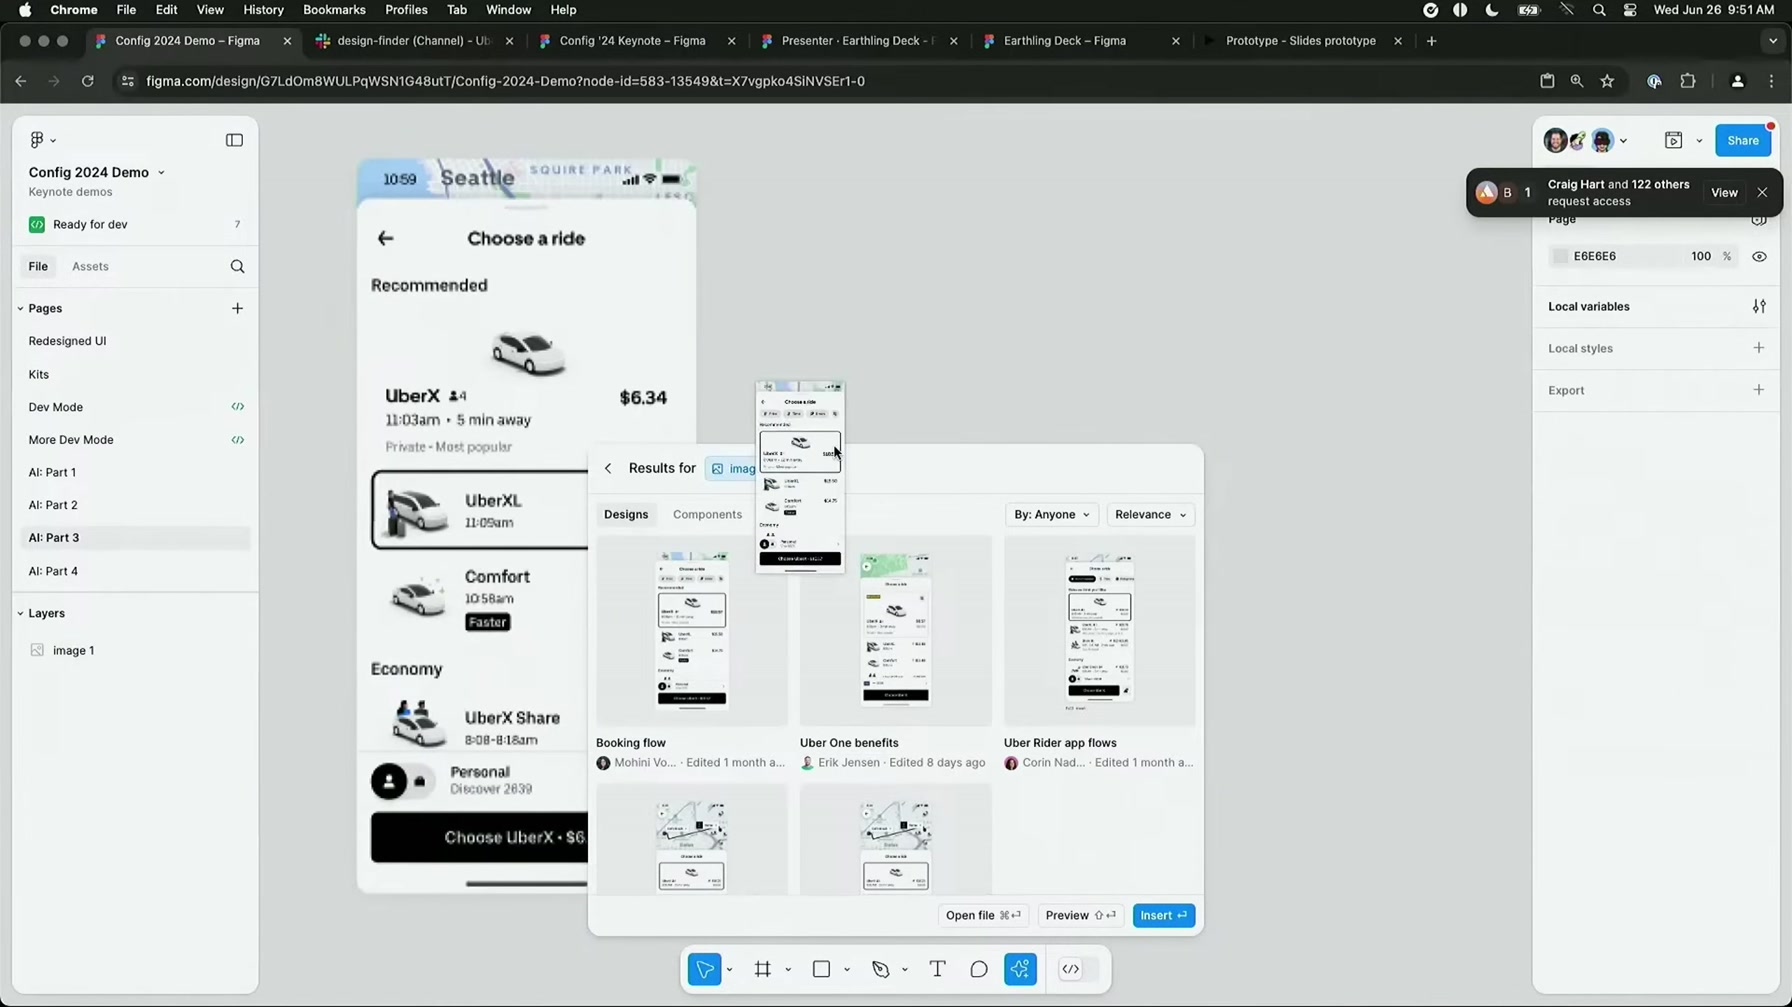
Task: Collapse the Layers section
Action: click(21, 613)
